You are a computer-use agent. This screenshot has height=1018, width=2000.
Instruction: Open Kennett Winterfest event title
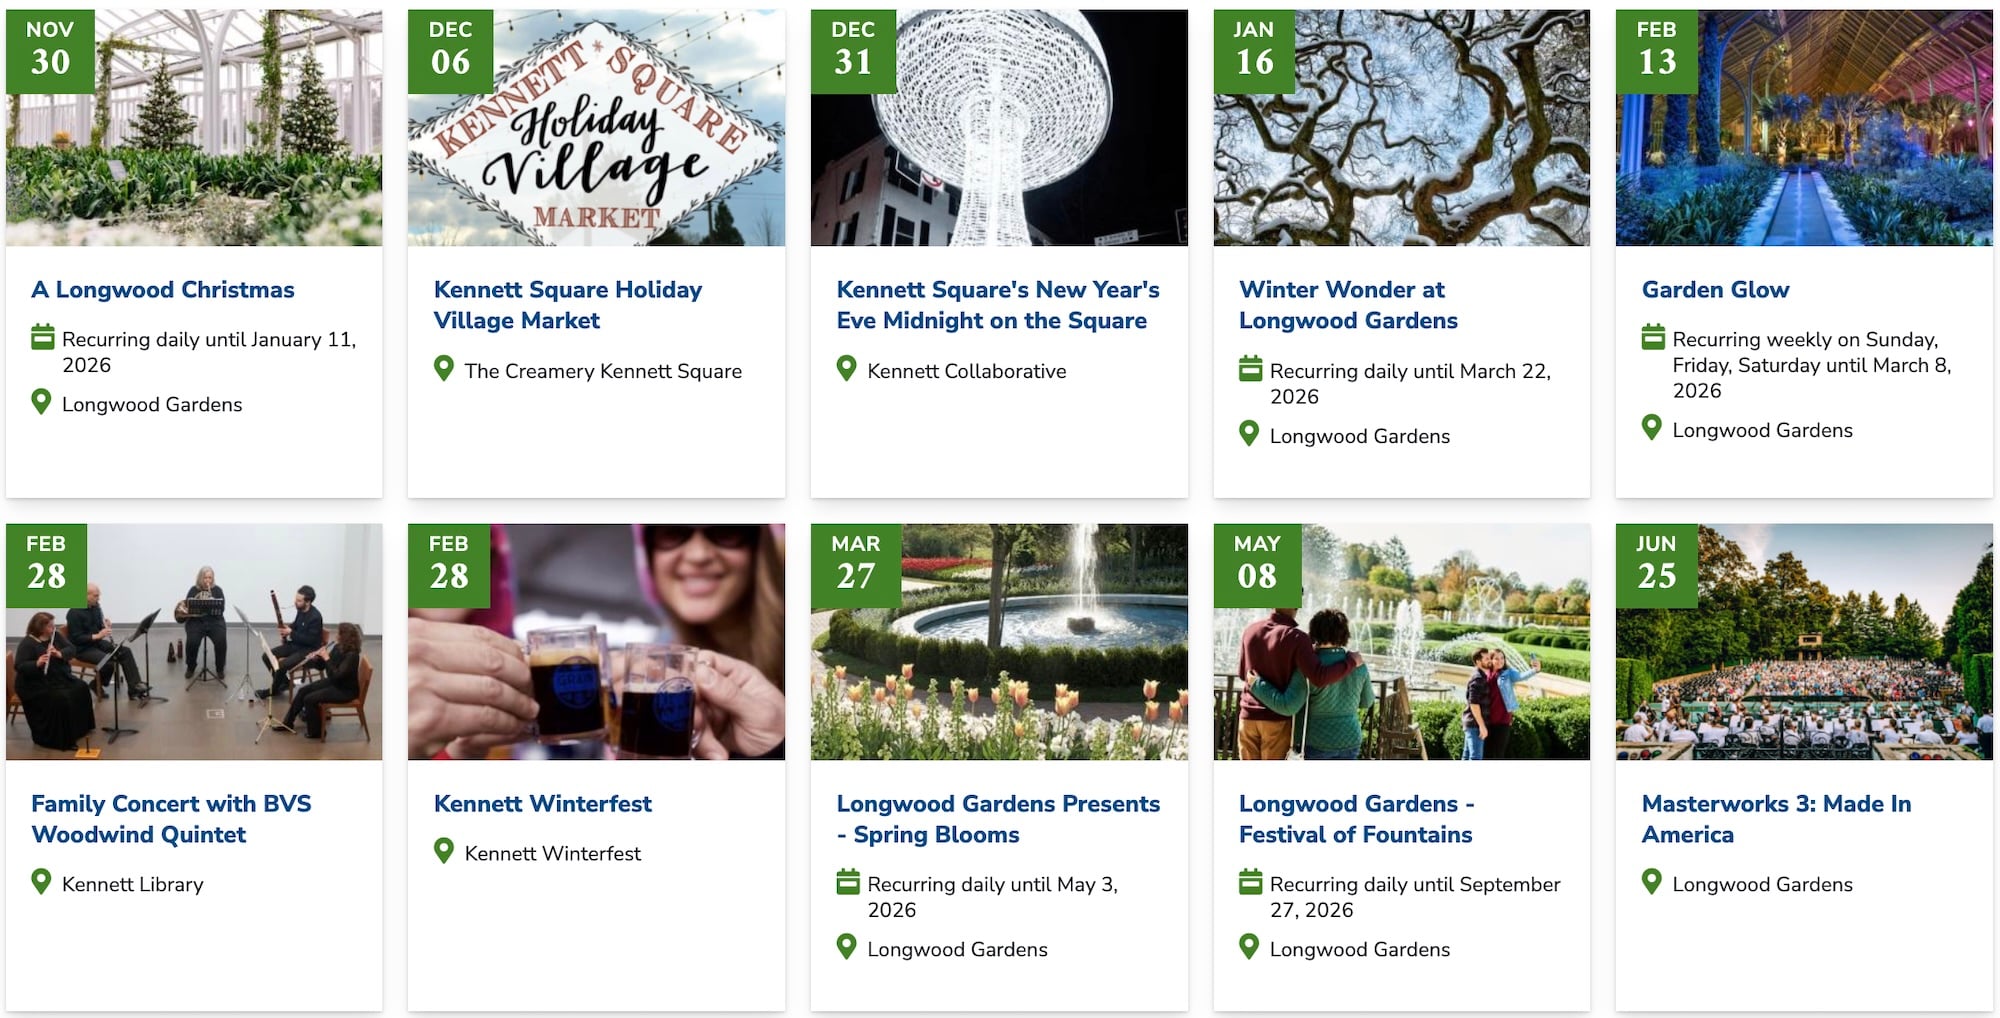(x=542, y=804)
